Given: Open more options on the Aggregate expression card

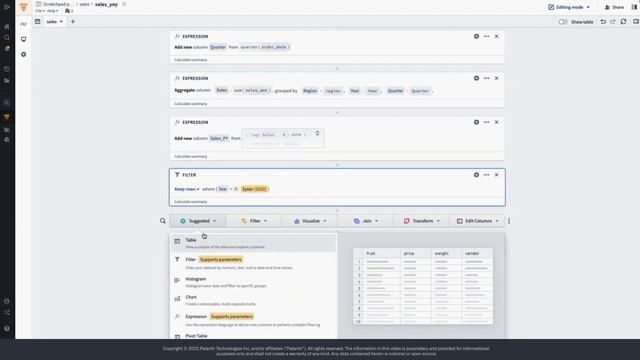Looking at the screenshot, I should (487, 78).
